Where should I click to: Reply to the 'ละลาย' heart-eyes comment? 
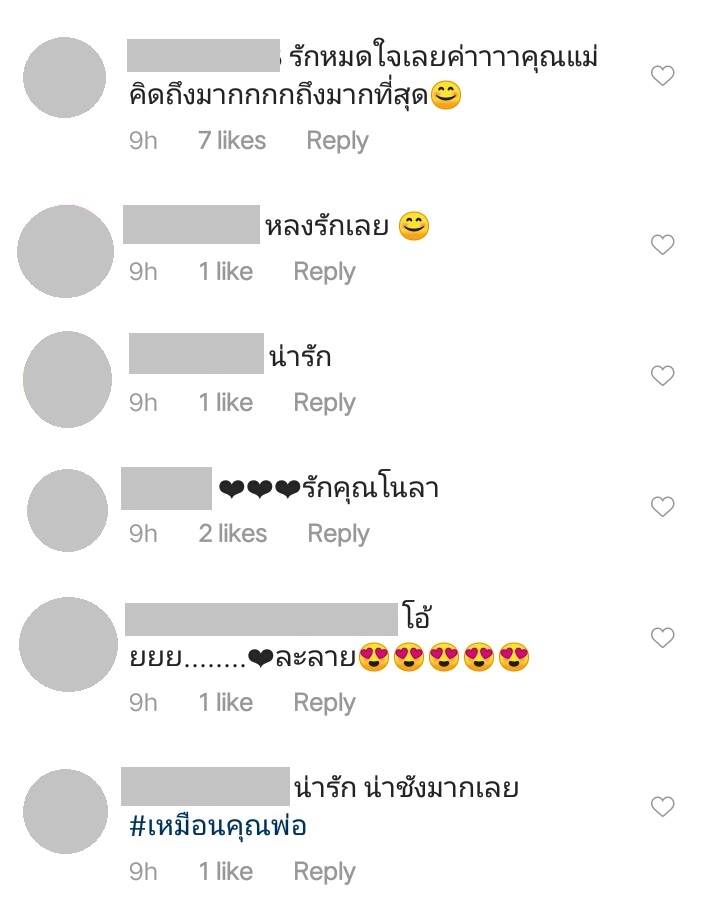(325, 703)
